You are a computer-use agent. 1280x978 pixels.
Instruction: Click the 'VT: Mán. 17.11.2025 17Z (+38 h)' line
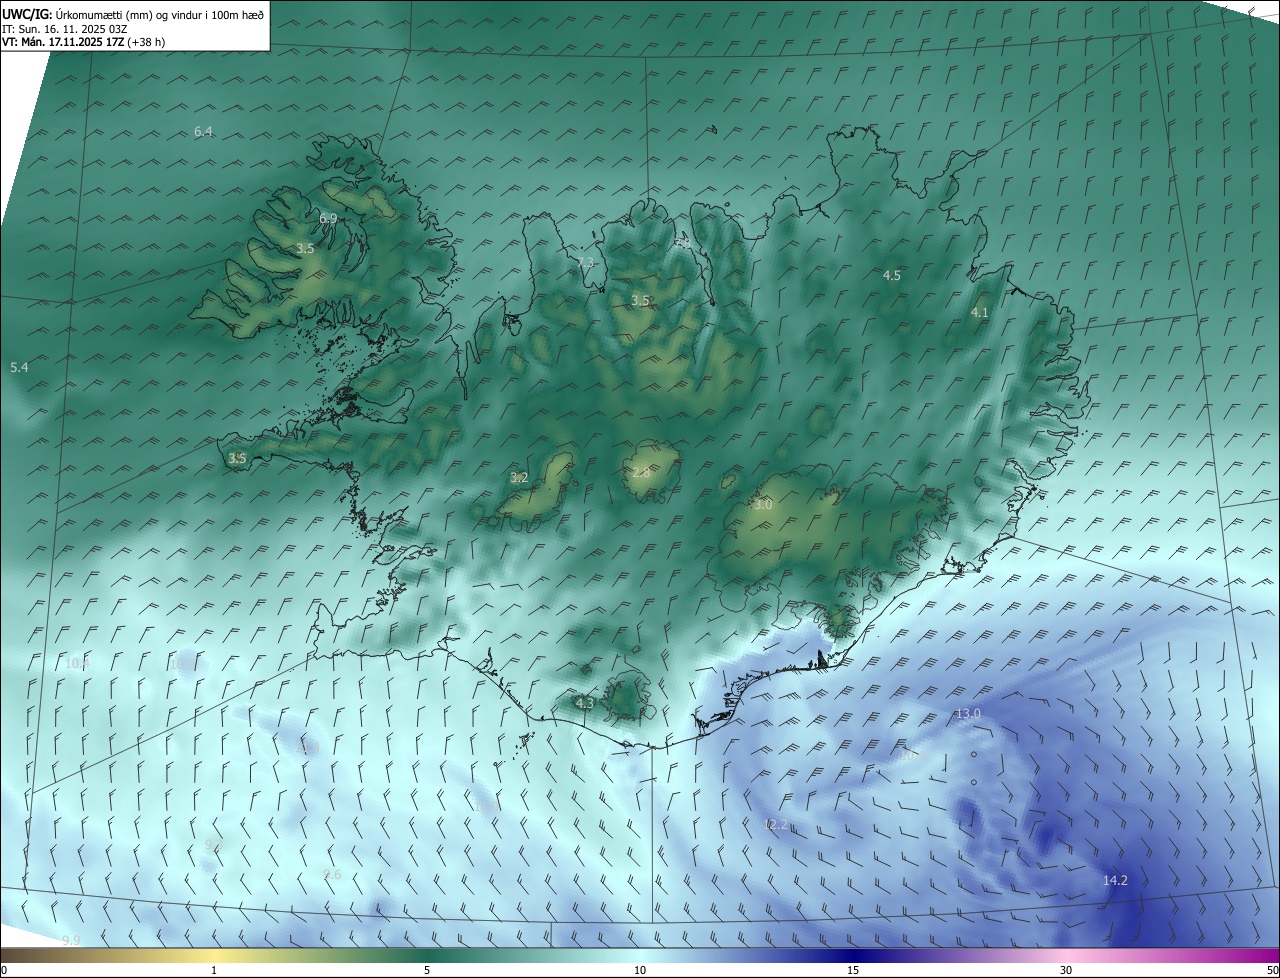coord(83,42)
